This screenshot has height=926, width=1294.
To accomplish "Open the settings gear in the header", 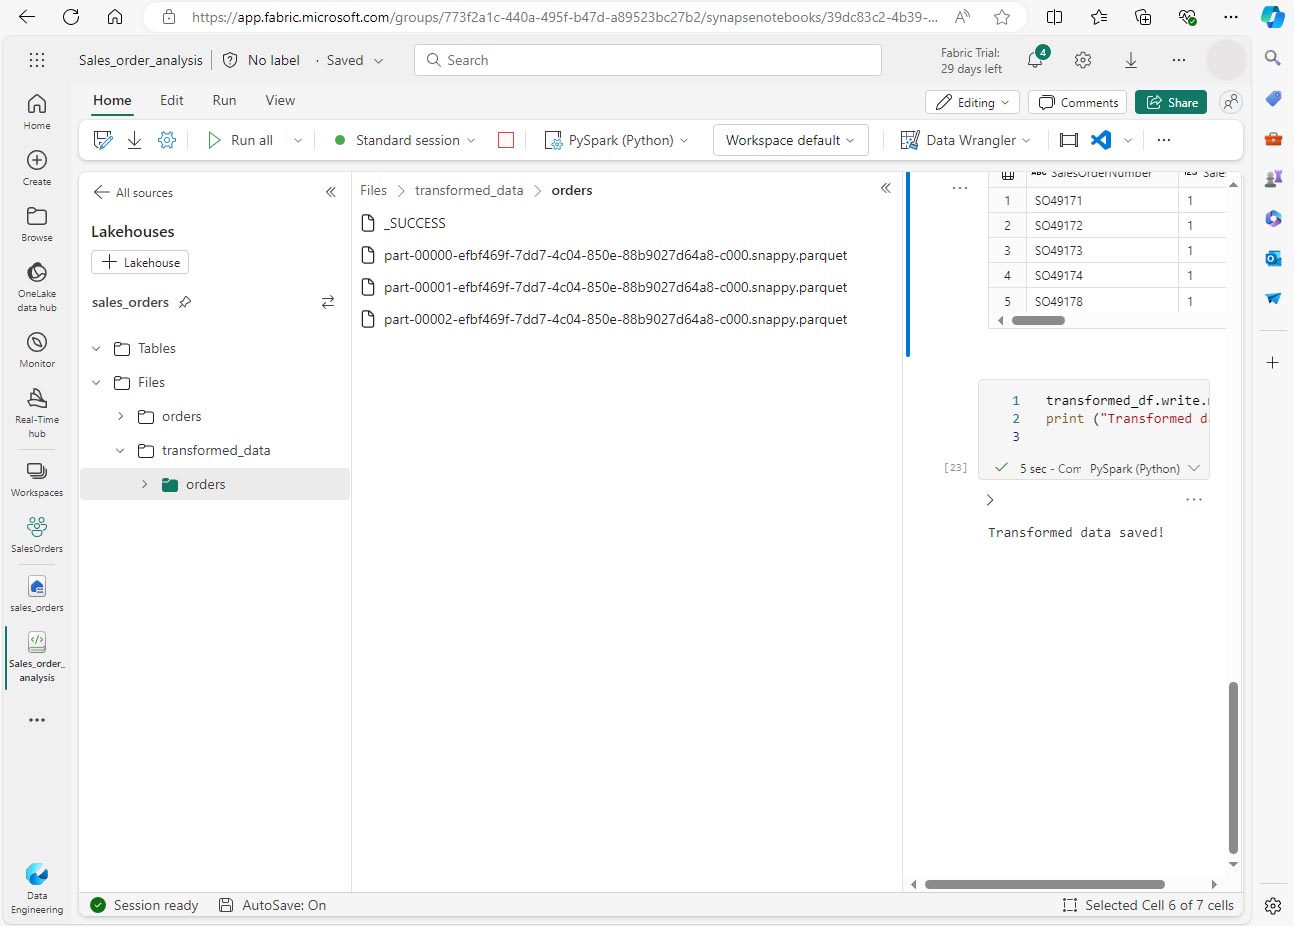I will [1083, 60].
